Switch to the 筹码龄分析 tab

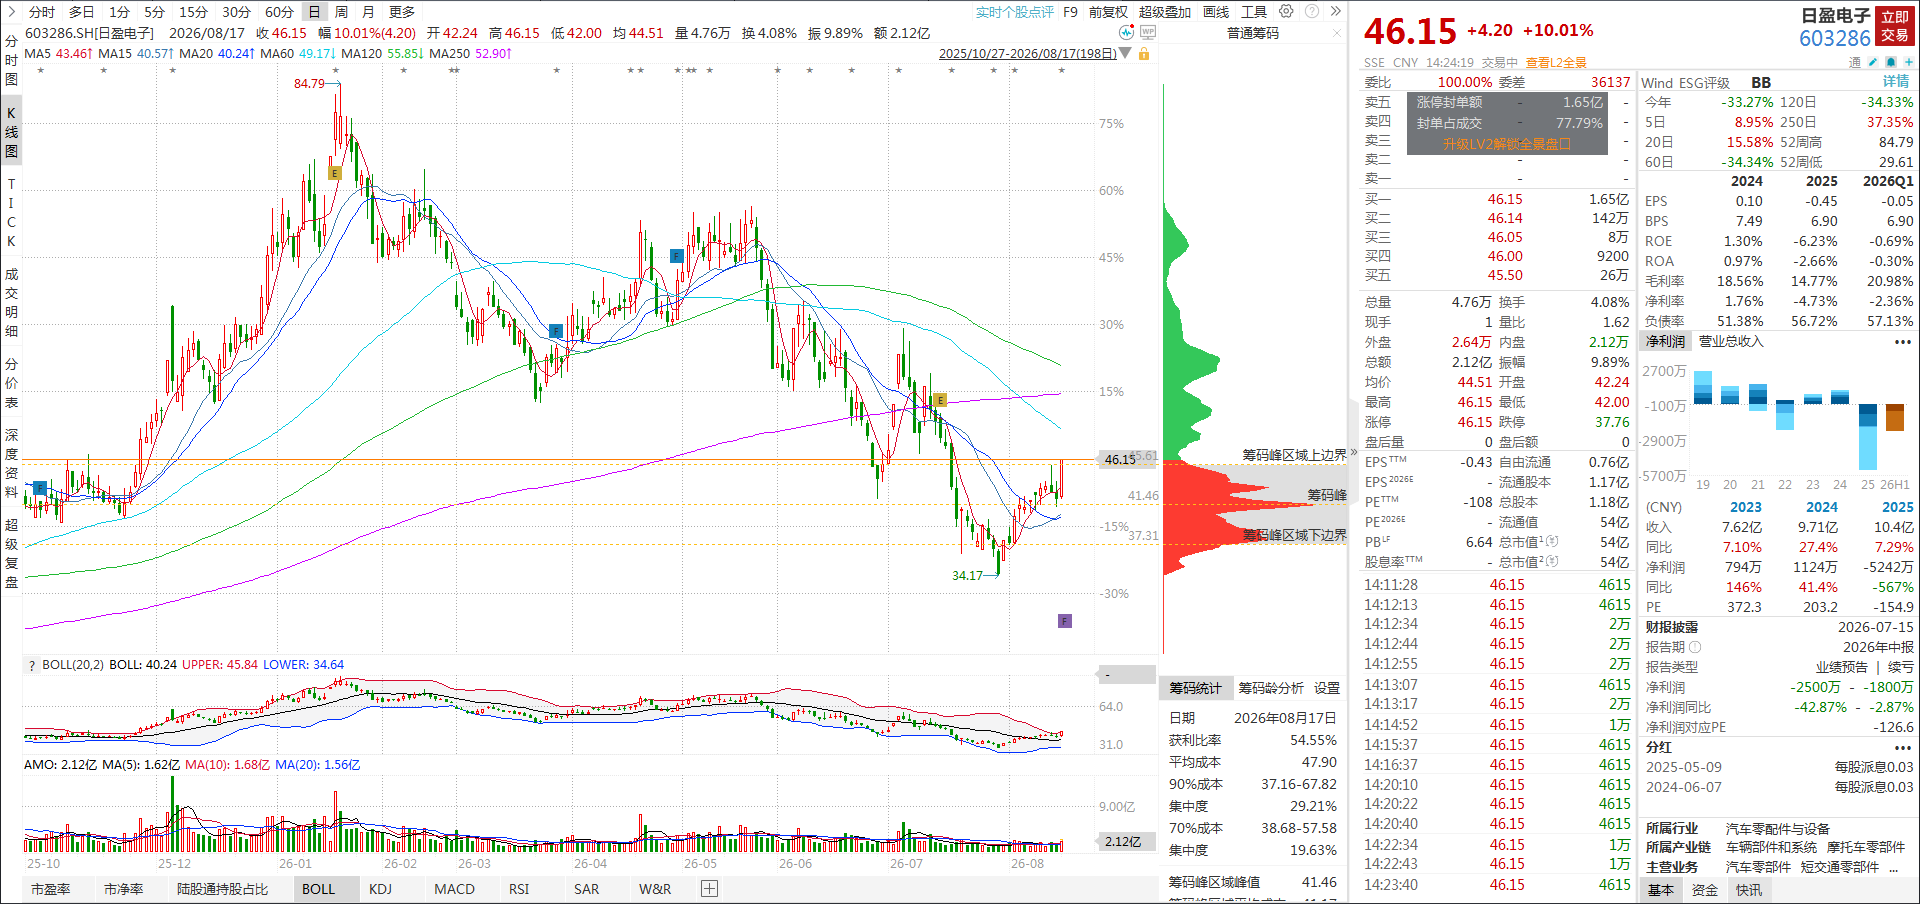(x=1270, y=688)
